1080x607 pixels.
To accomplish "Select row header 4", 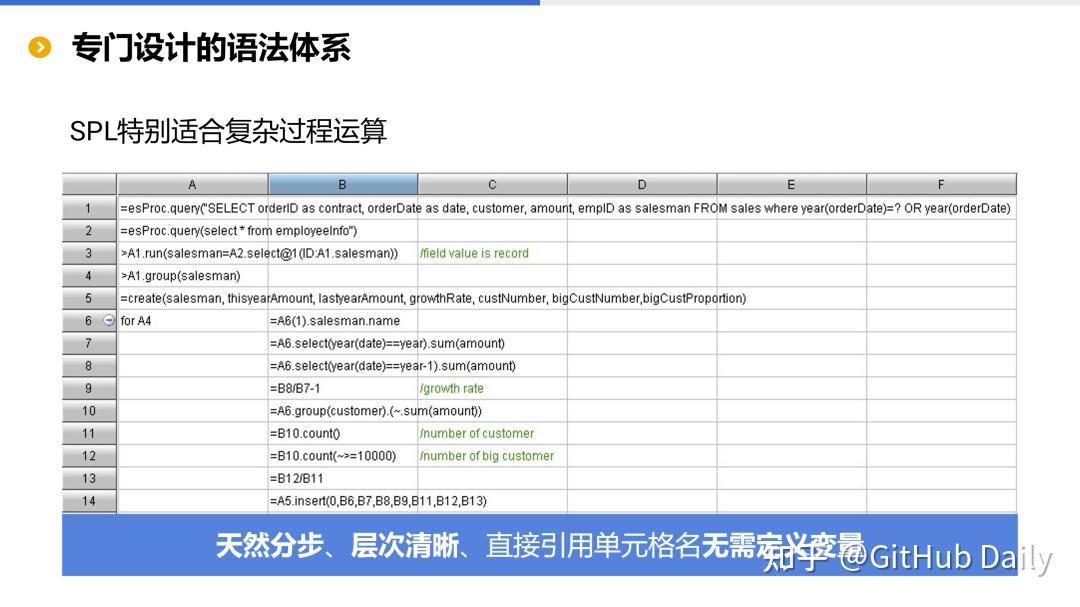I will click(x=89, y=276).
